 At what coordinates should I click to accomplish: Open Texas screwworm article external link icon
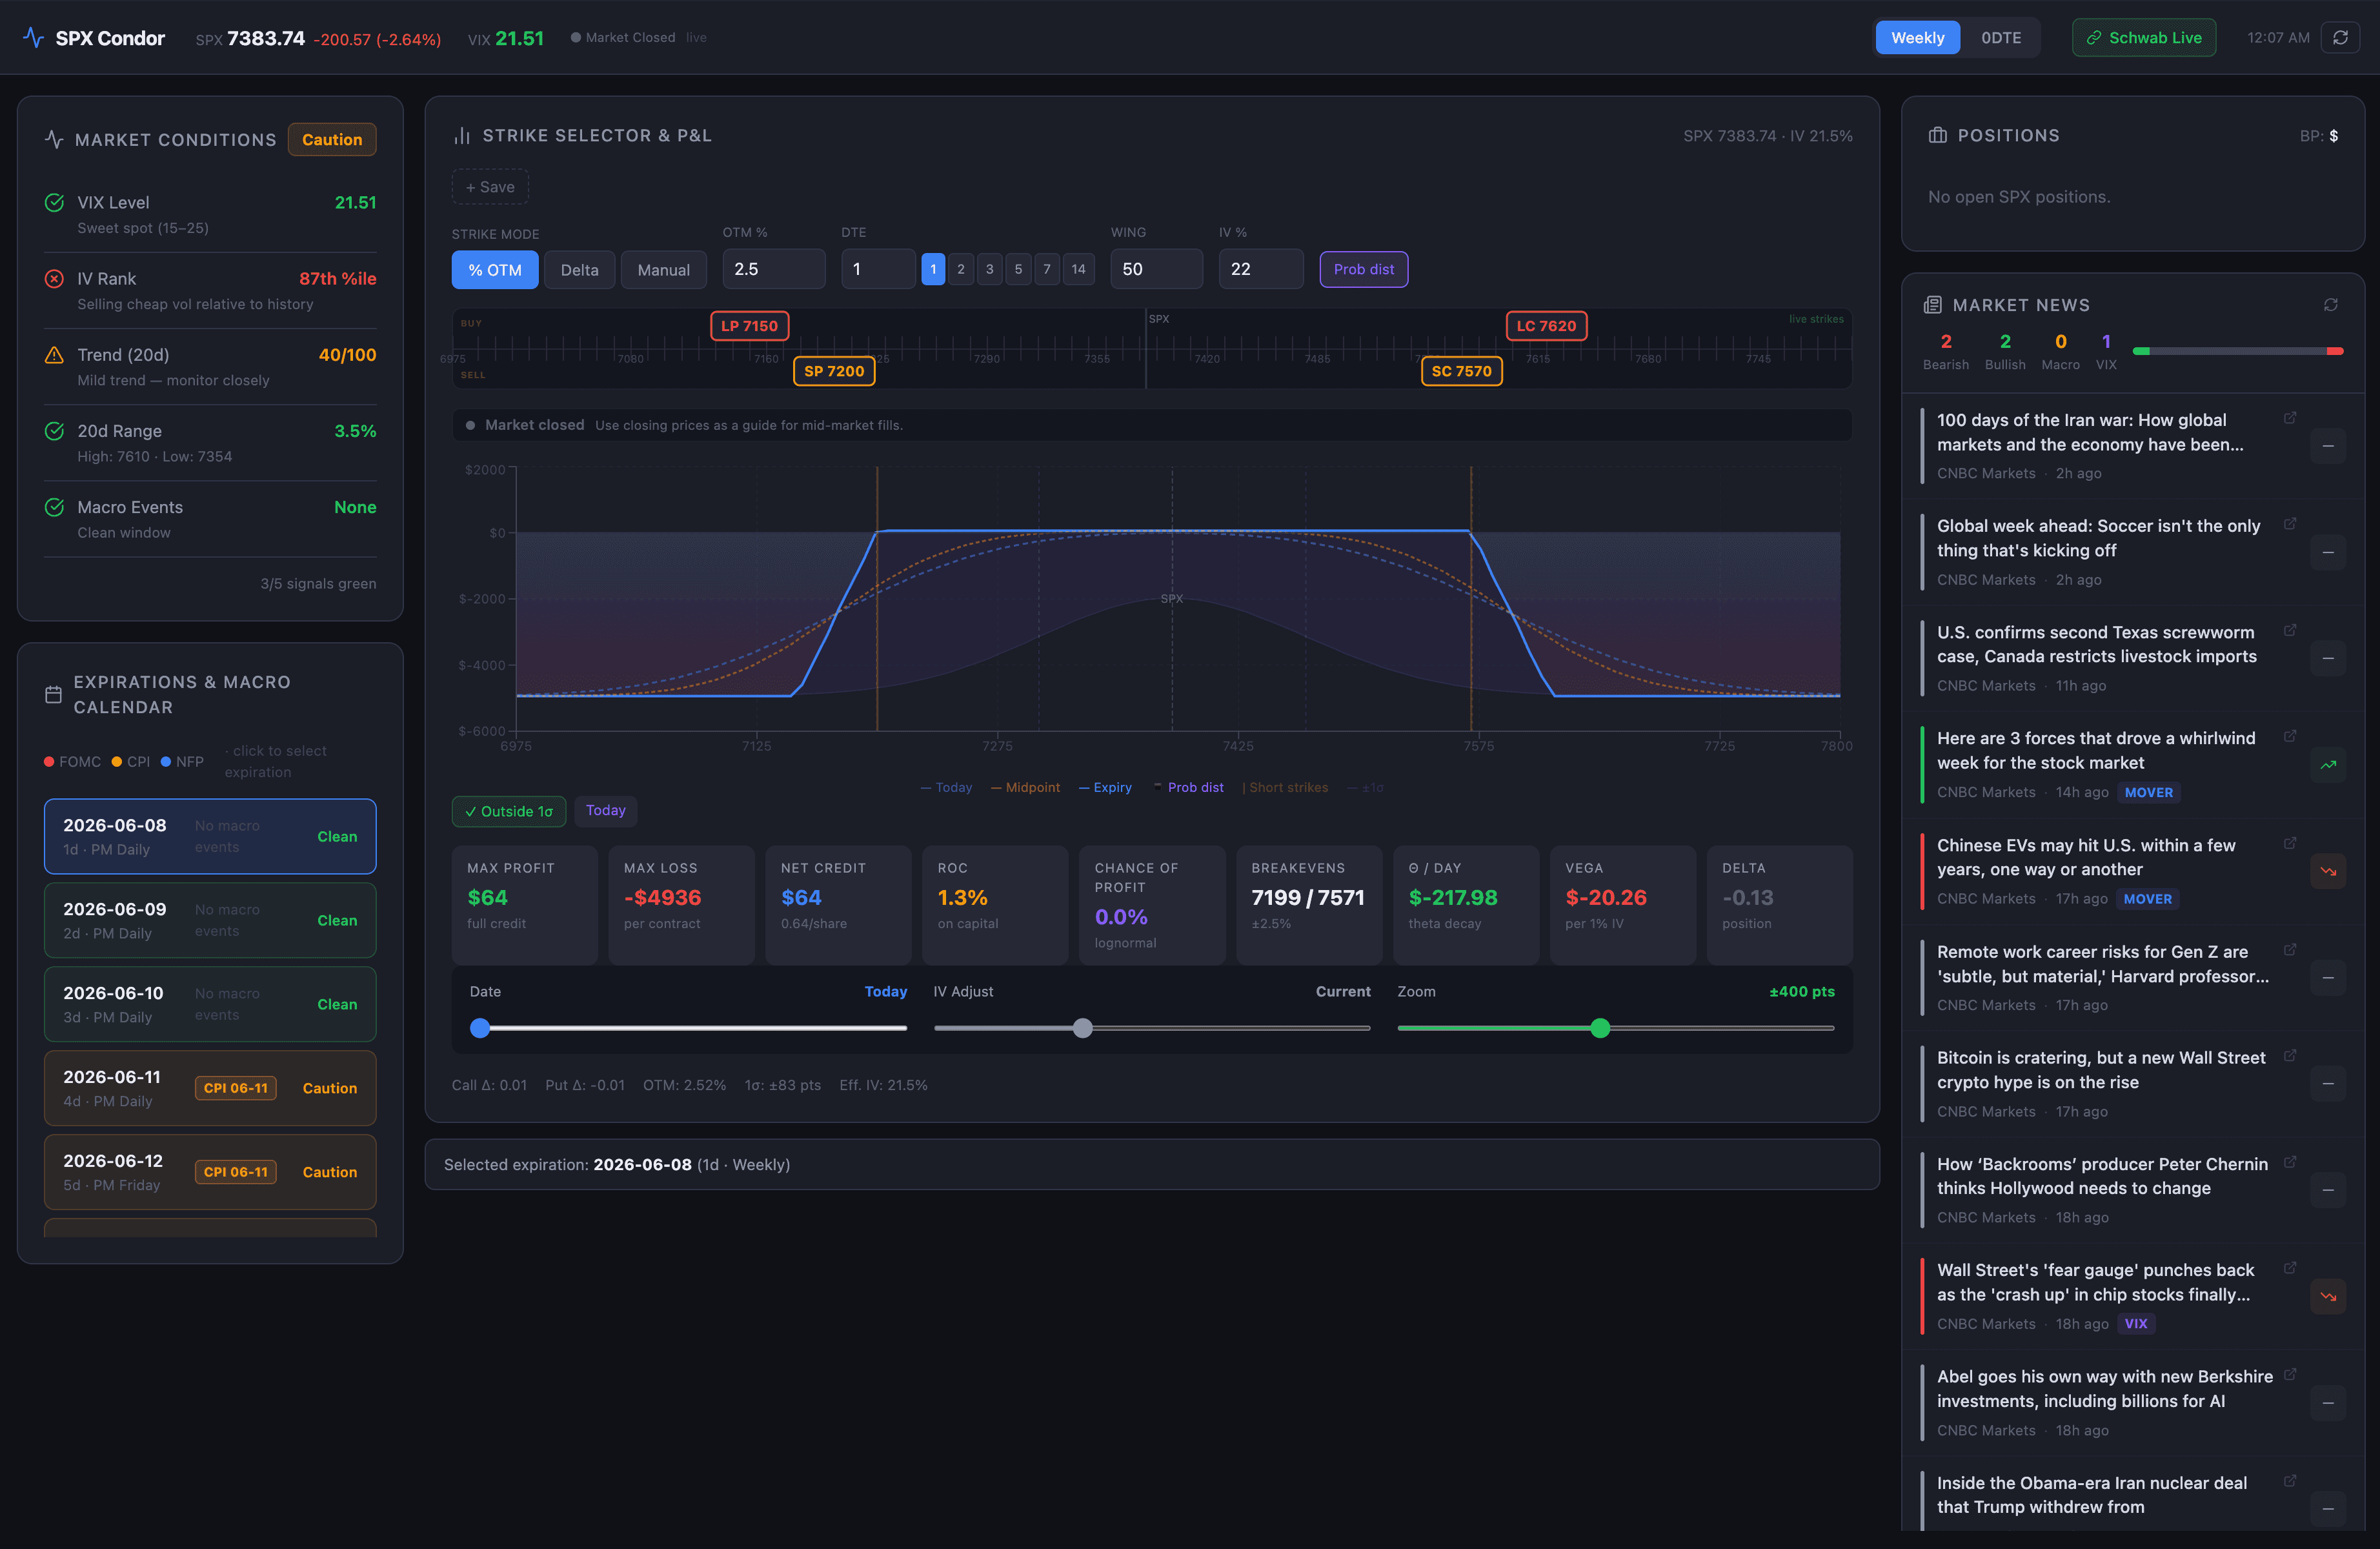coord(2290,630)
